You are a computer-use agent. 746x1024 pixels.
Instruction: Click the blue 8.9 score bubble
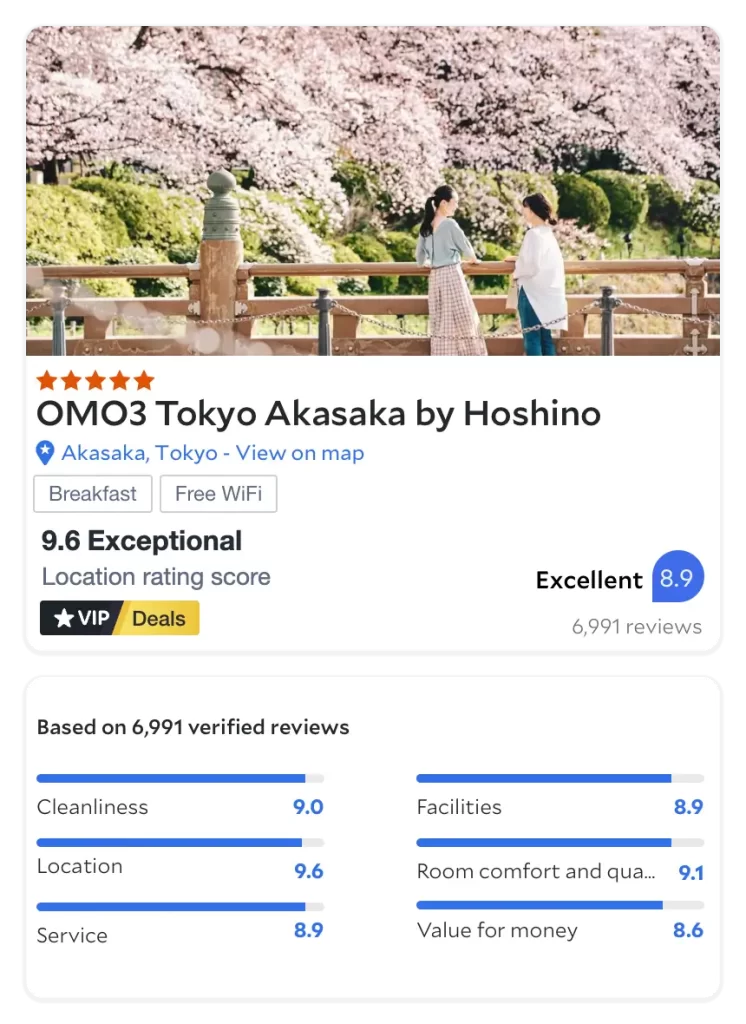tap(678, 579)
